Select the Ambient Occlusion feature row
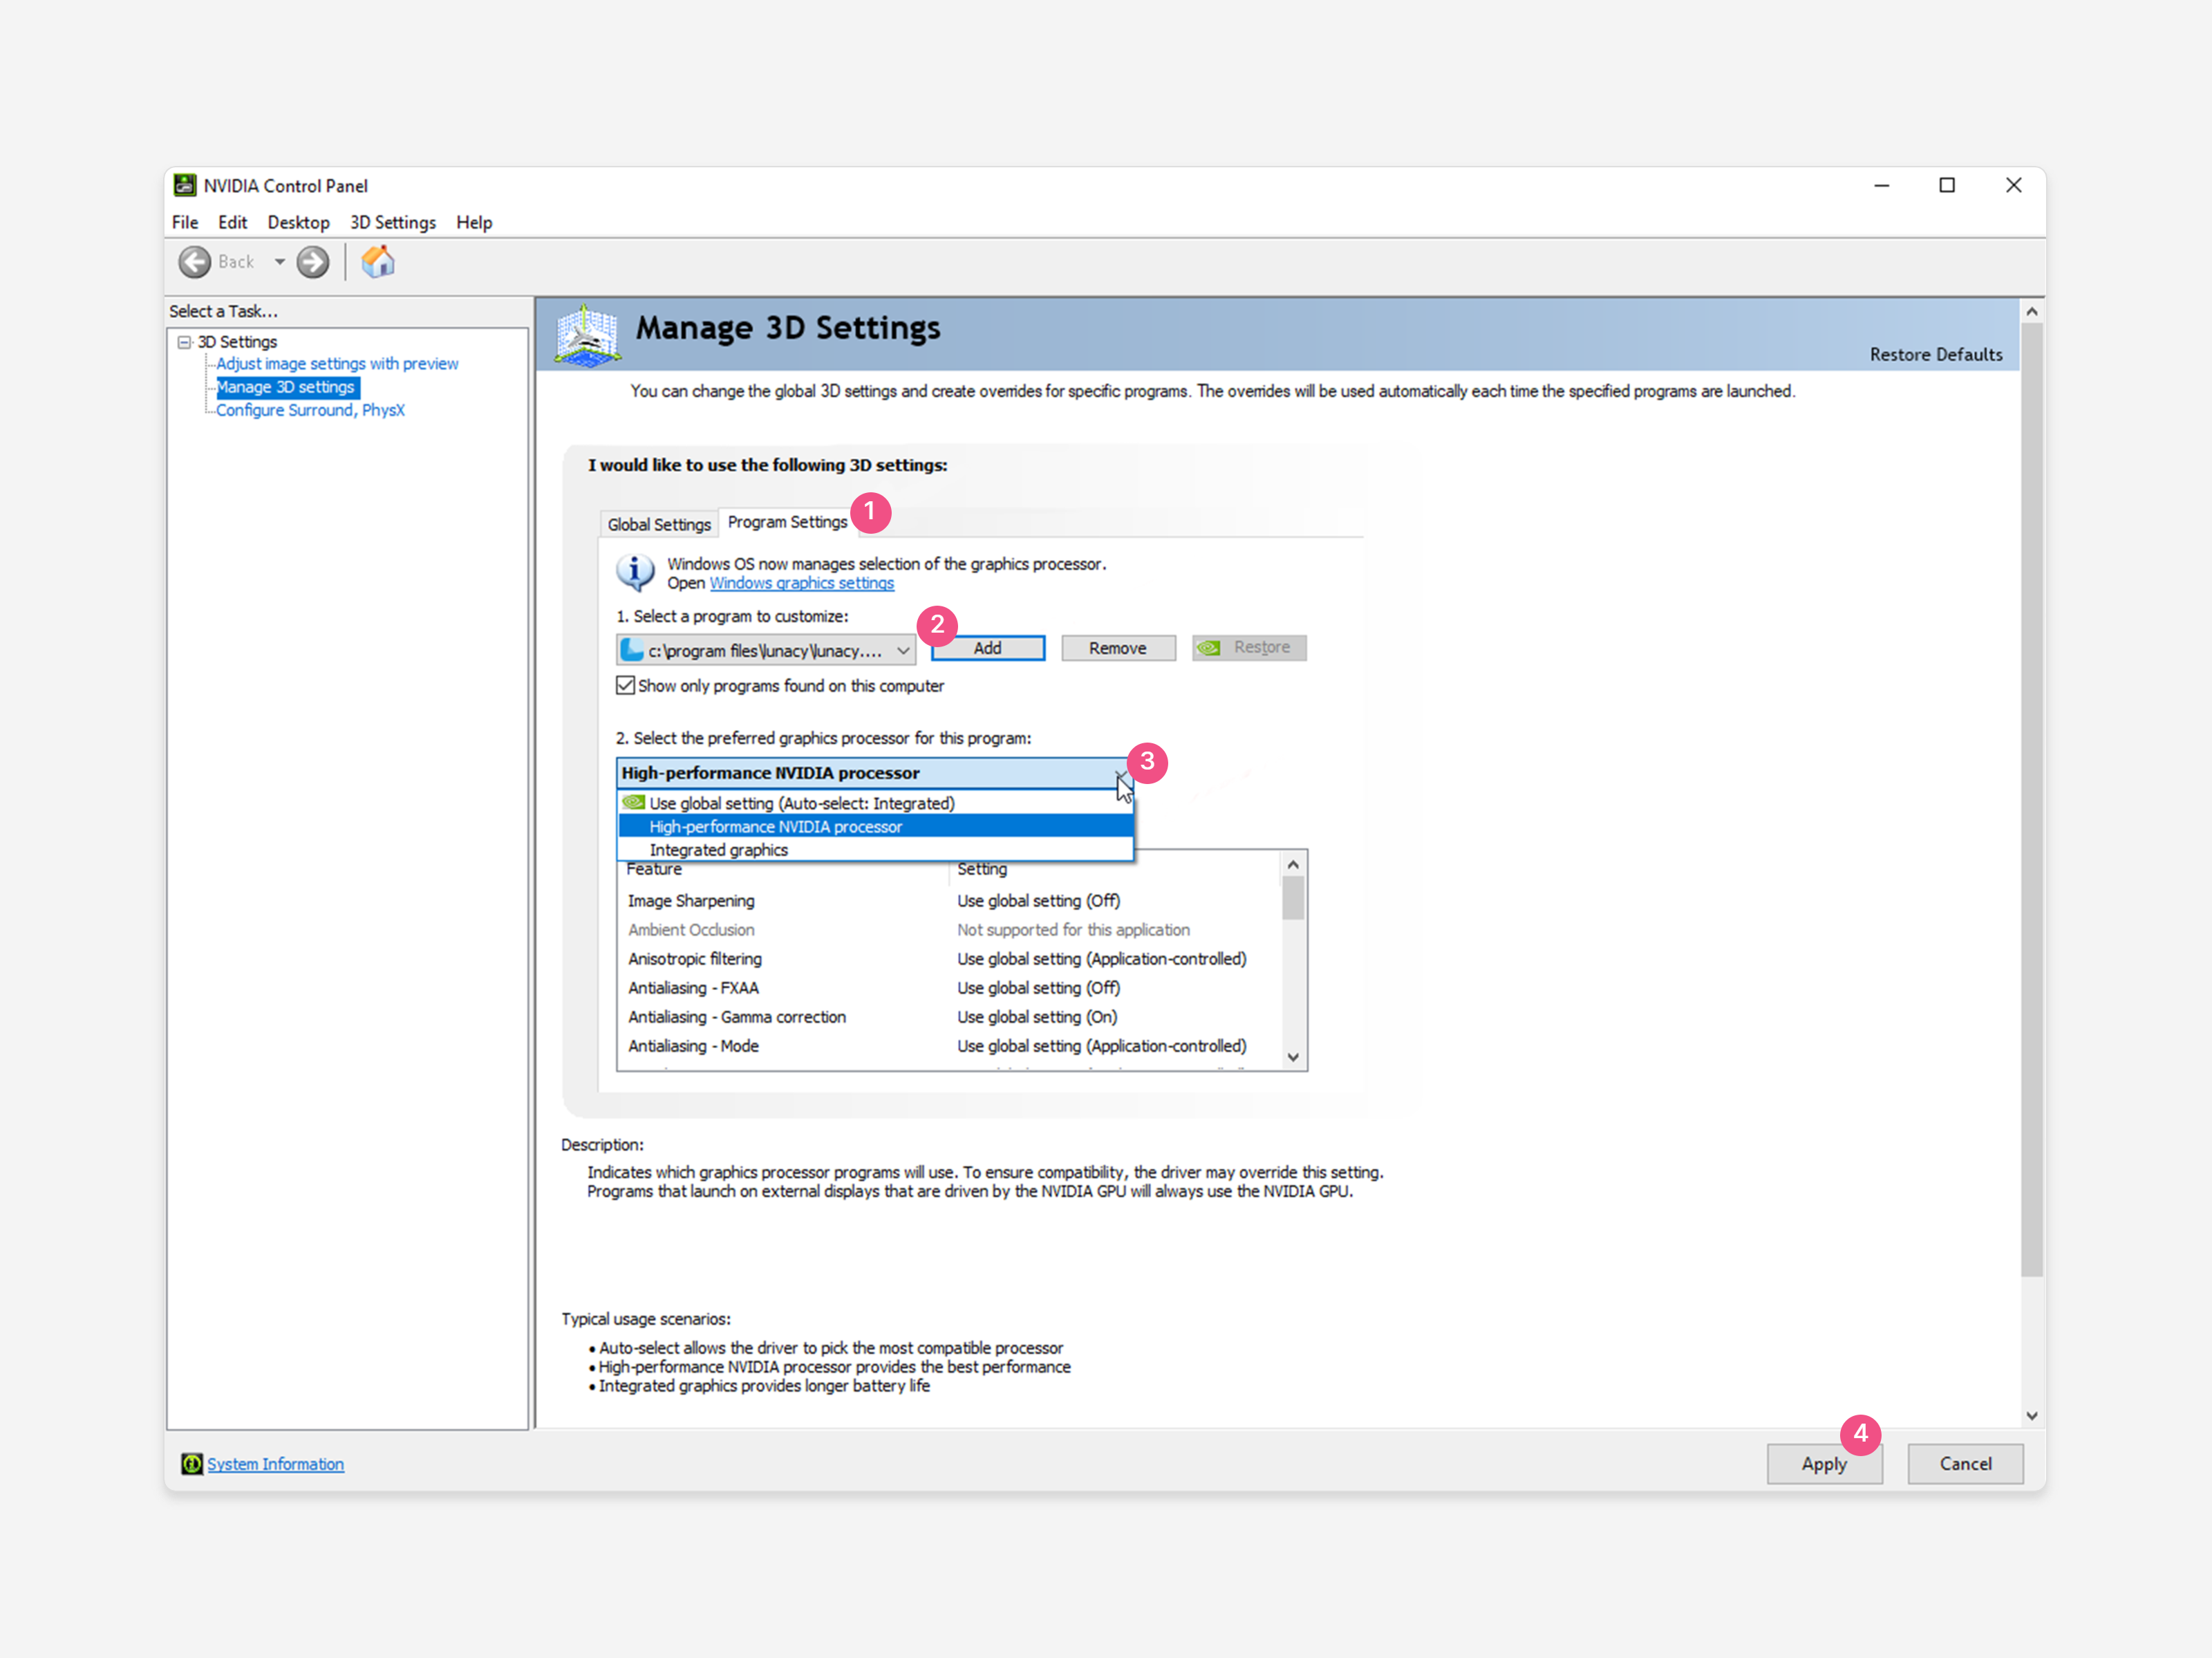This screenshot has height=1658, width=2212. click(x=948, y=930)
